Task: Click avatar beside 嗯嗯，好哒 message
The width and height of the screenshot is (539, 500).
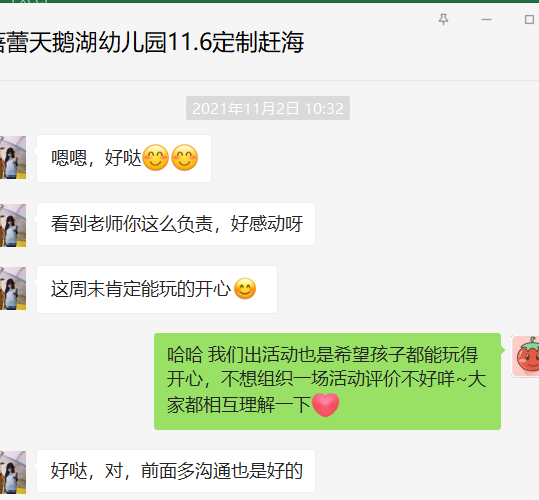Action: (13, 157)
